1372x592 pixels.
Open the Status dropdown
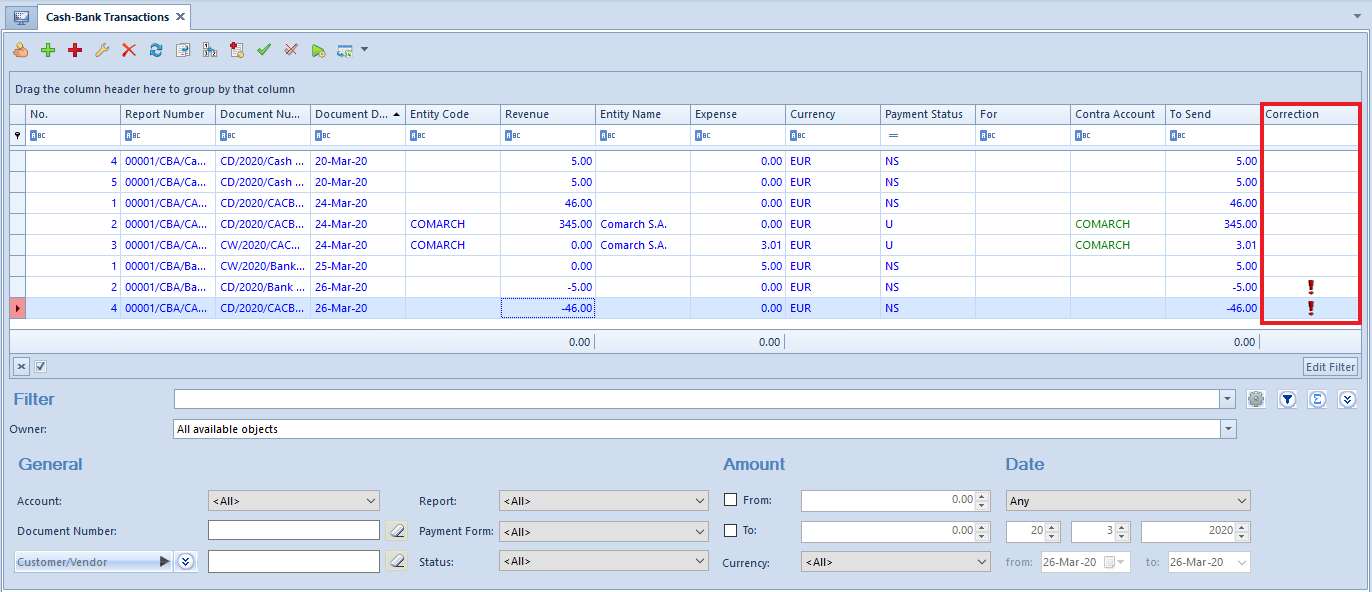tap(603, 561)
